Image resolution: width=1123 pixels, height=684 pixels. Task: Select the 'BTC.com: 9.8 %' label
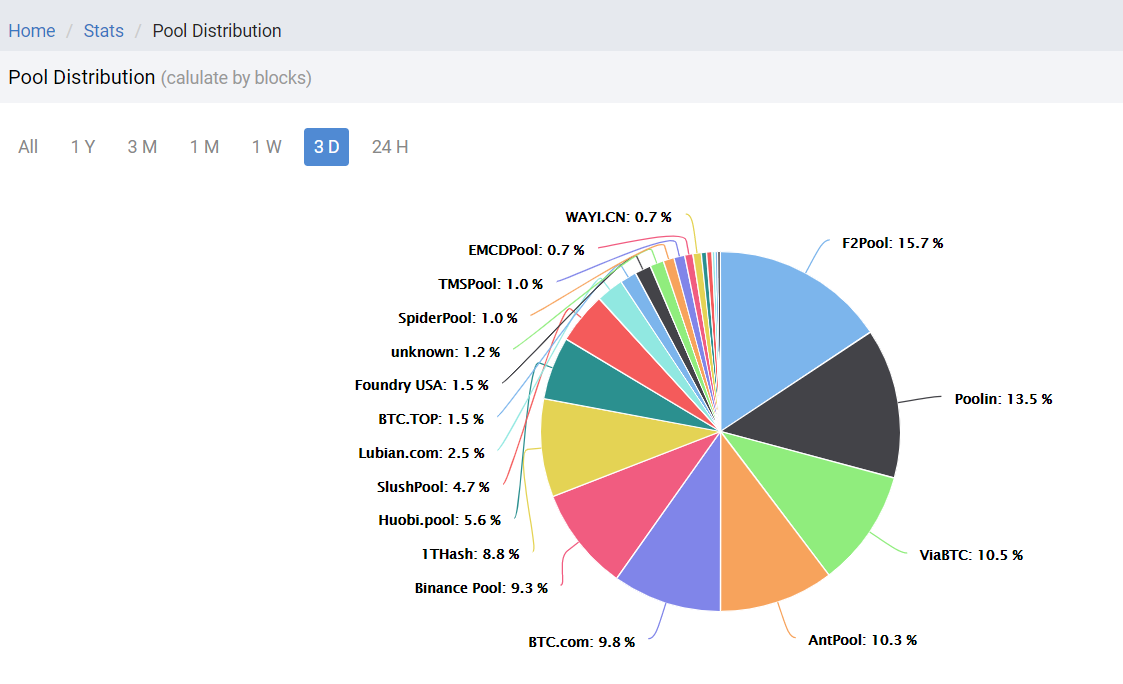[x=582, y=642]
